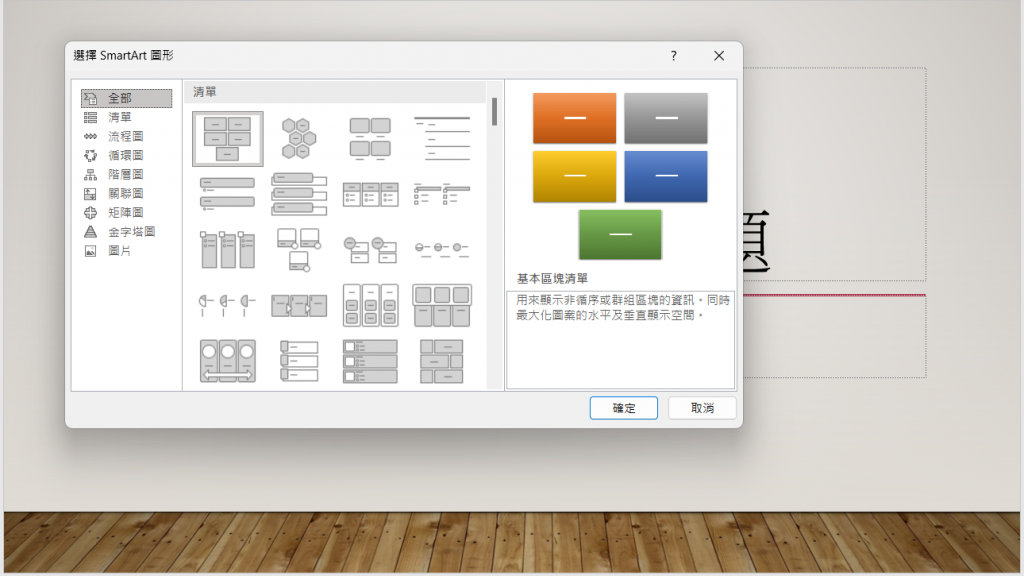Select the detailed process layout with arrows

[x=298, y=305]
